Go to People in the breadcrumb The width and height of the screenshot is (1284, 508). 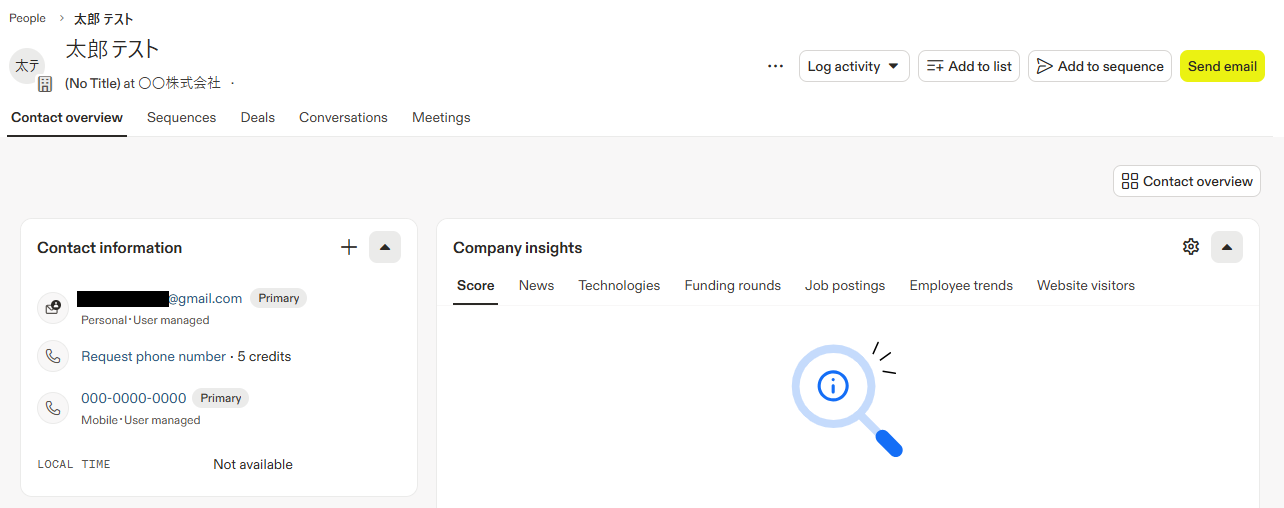[27, 18]
